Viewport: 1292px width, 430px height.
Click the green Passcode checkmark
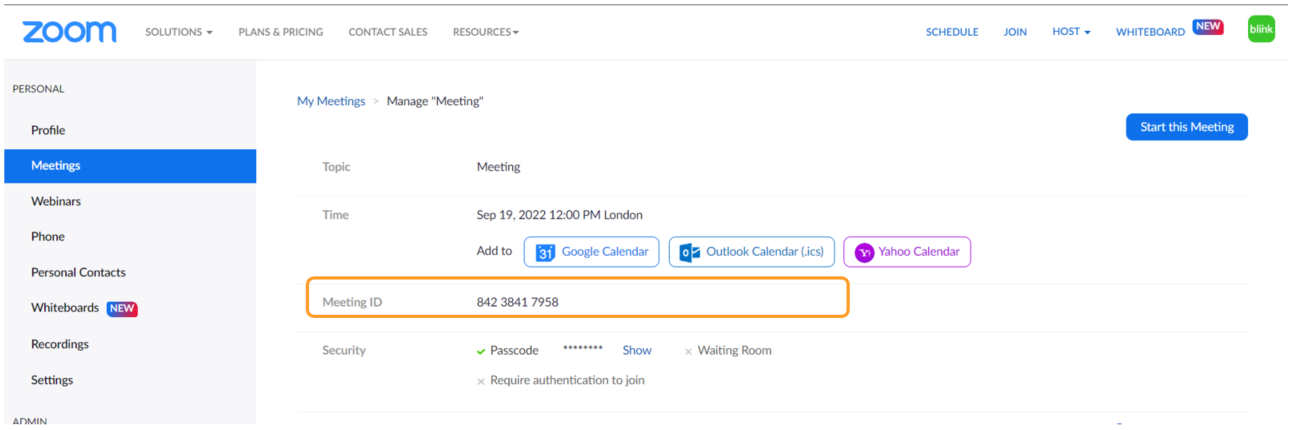click(482, 351)
